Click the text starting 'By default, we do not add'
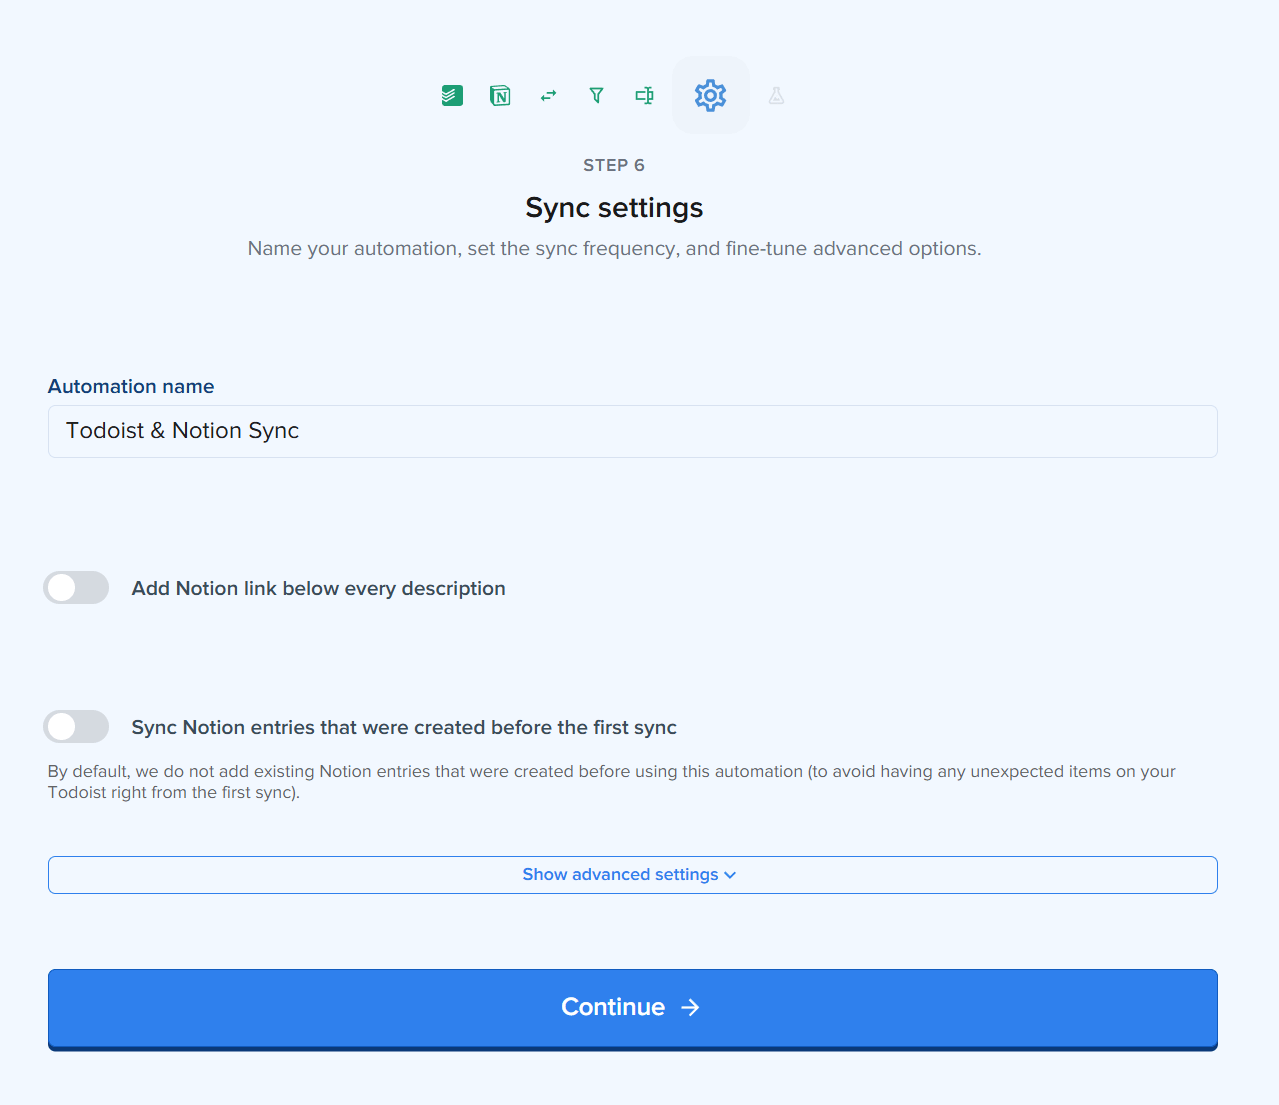 pyautogui.click(x=611, y=782)
